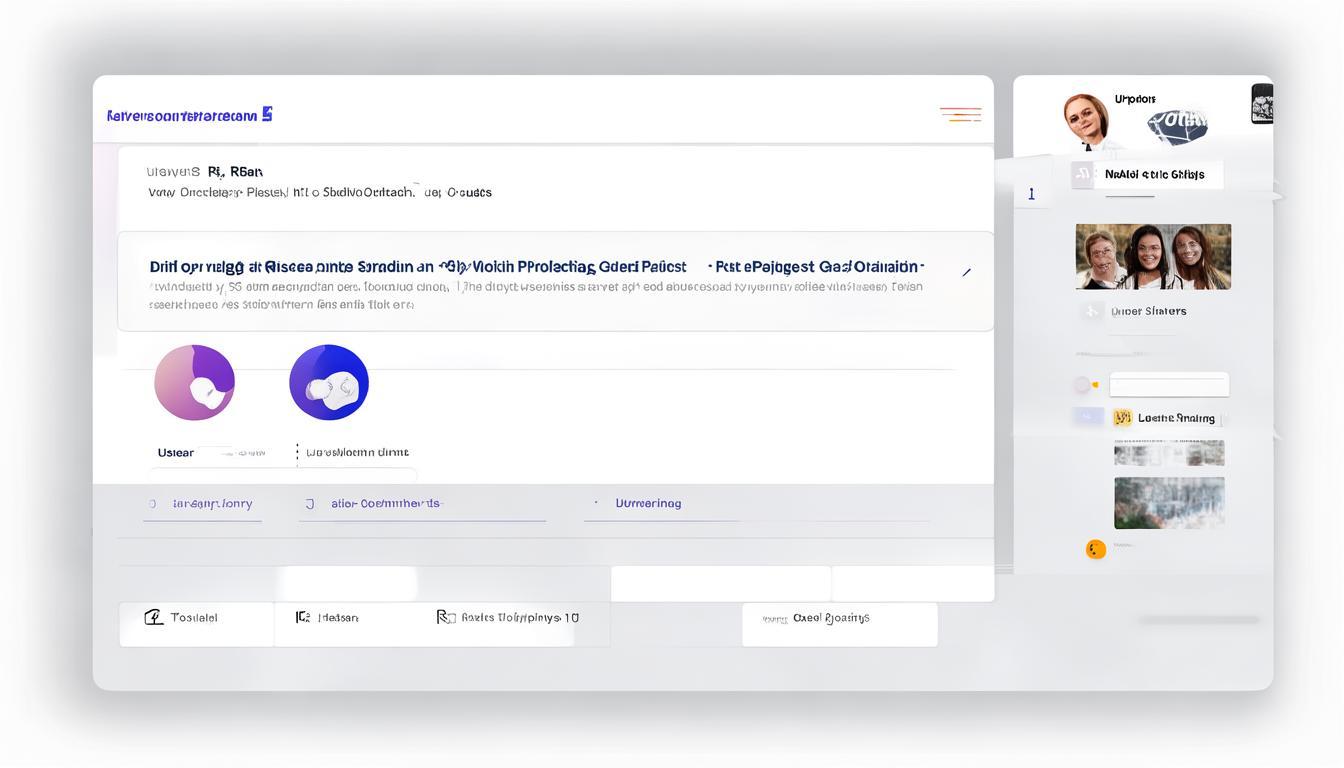Image resolution: width=1344 pixels, height=768 pixels.
Task: Click the logo icon at top left header
Action: tap(267, 114)
